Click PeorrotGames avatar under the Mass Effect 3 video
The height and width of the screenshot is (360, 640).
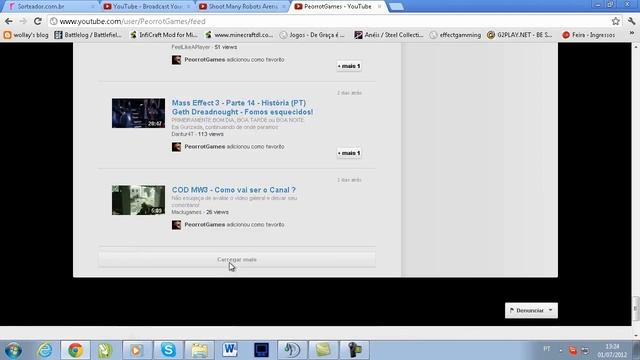176,147
